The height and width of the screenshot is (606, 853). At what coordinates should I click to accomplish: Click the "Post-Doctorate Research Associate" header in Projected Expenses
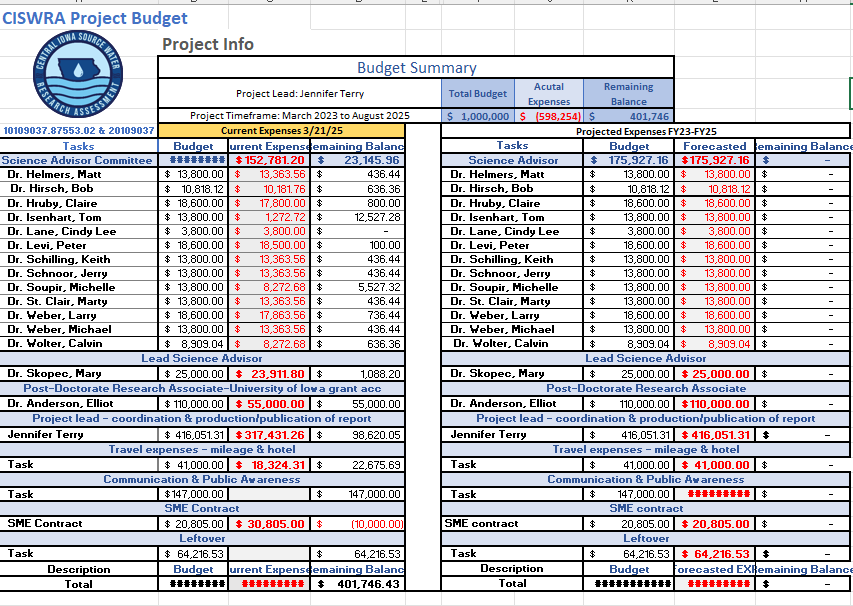[x=646, y=388]
